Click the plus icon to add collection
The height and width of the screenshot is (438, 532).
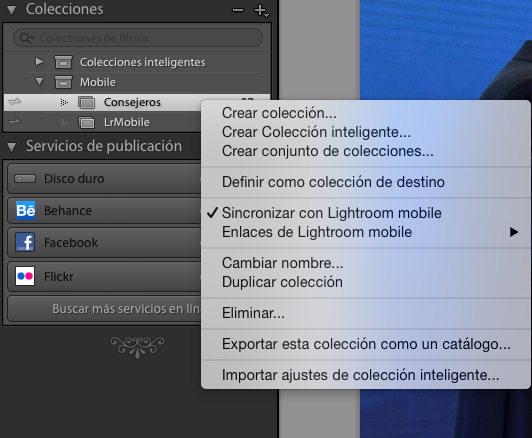point(261,10)
